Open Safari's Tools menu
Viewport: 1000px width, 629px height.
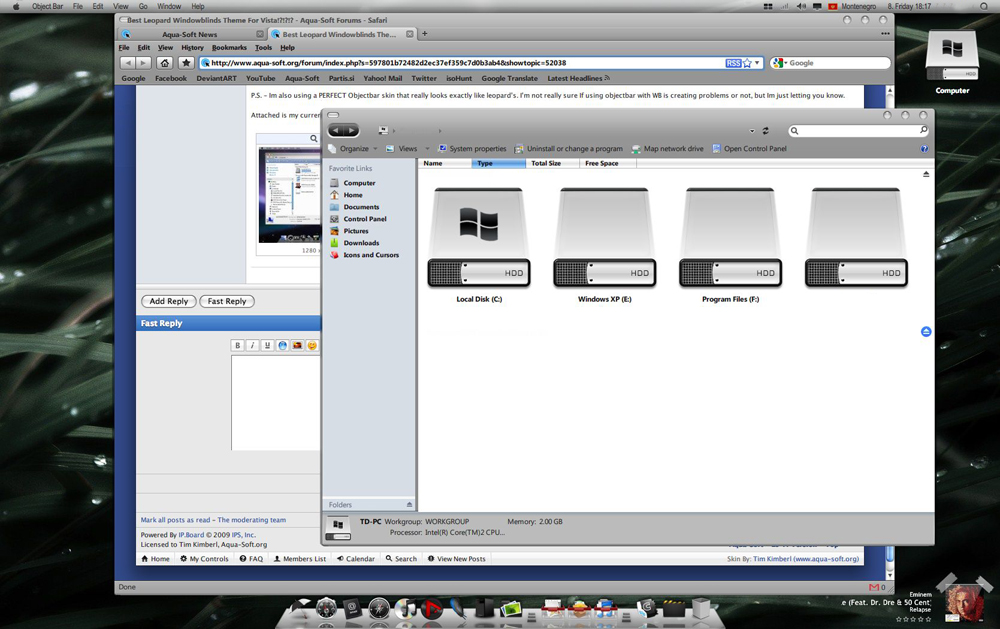(263, 48)
